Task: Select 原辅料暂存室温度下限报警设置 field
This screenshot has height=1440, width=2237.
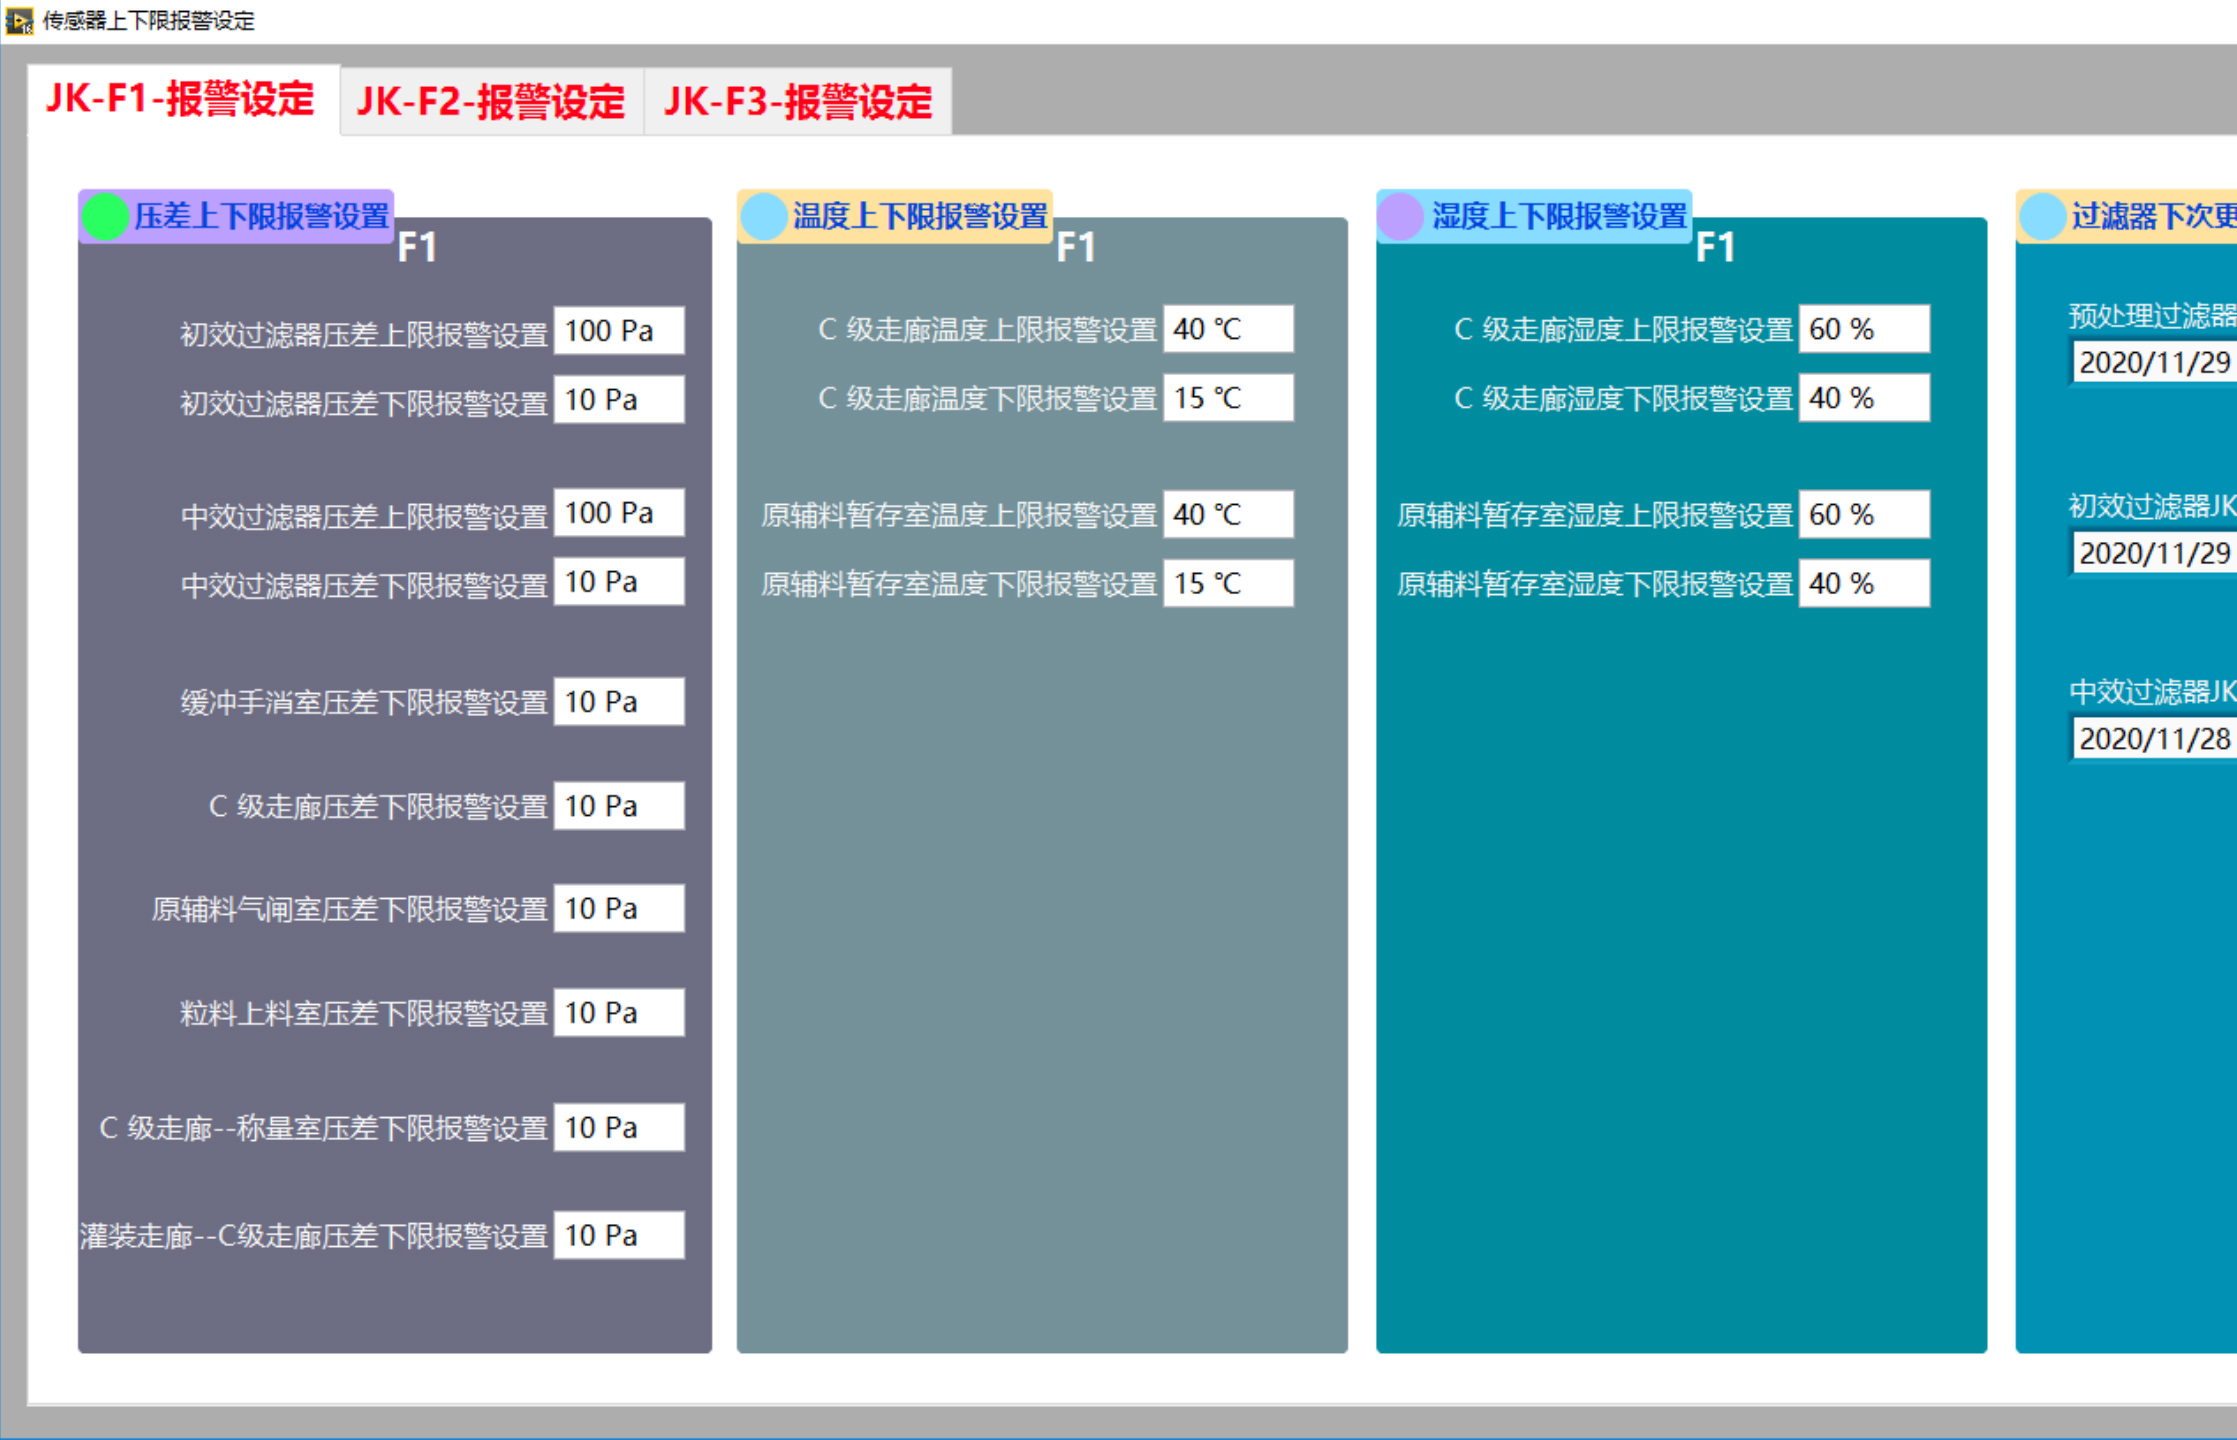Action: click(x=1228, y=584)
